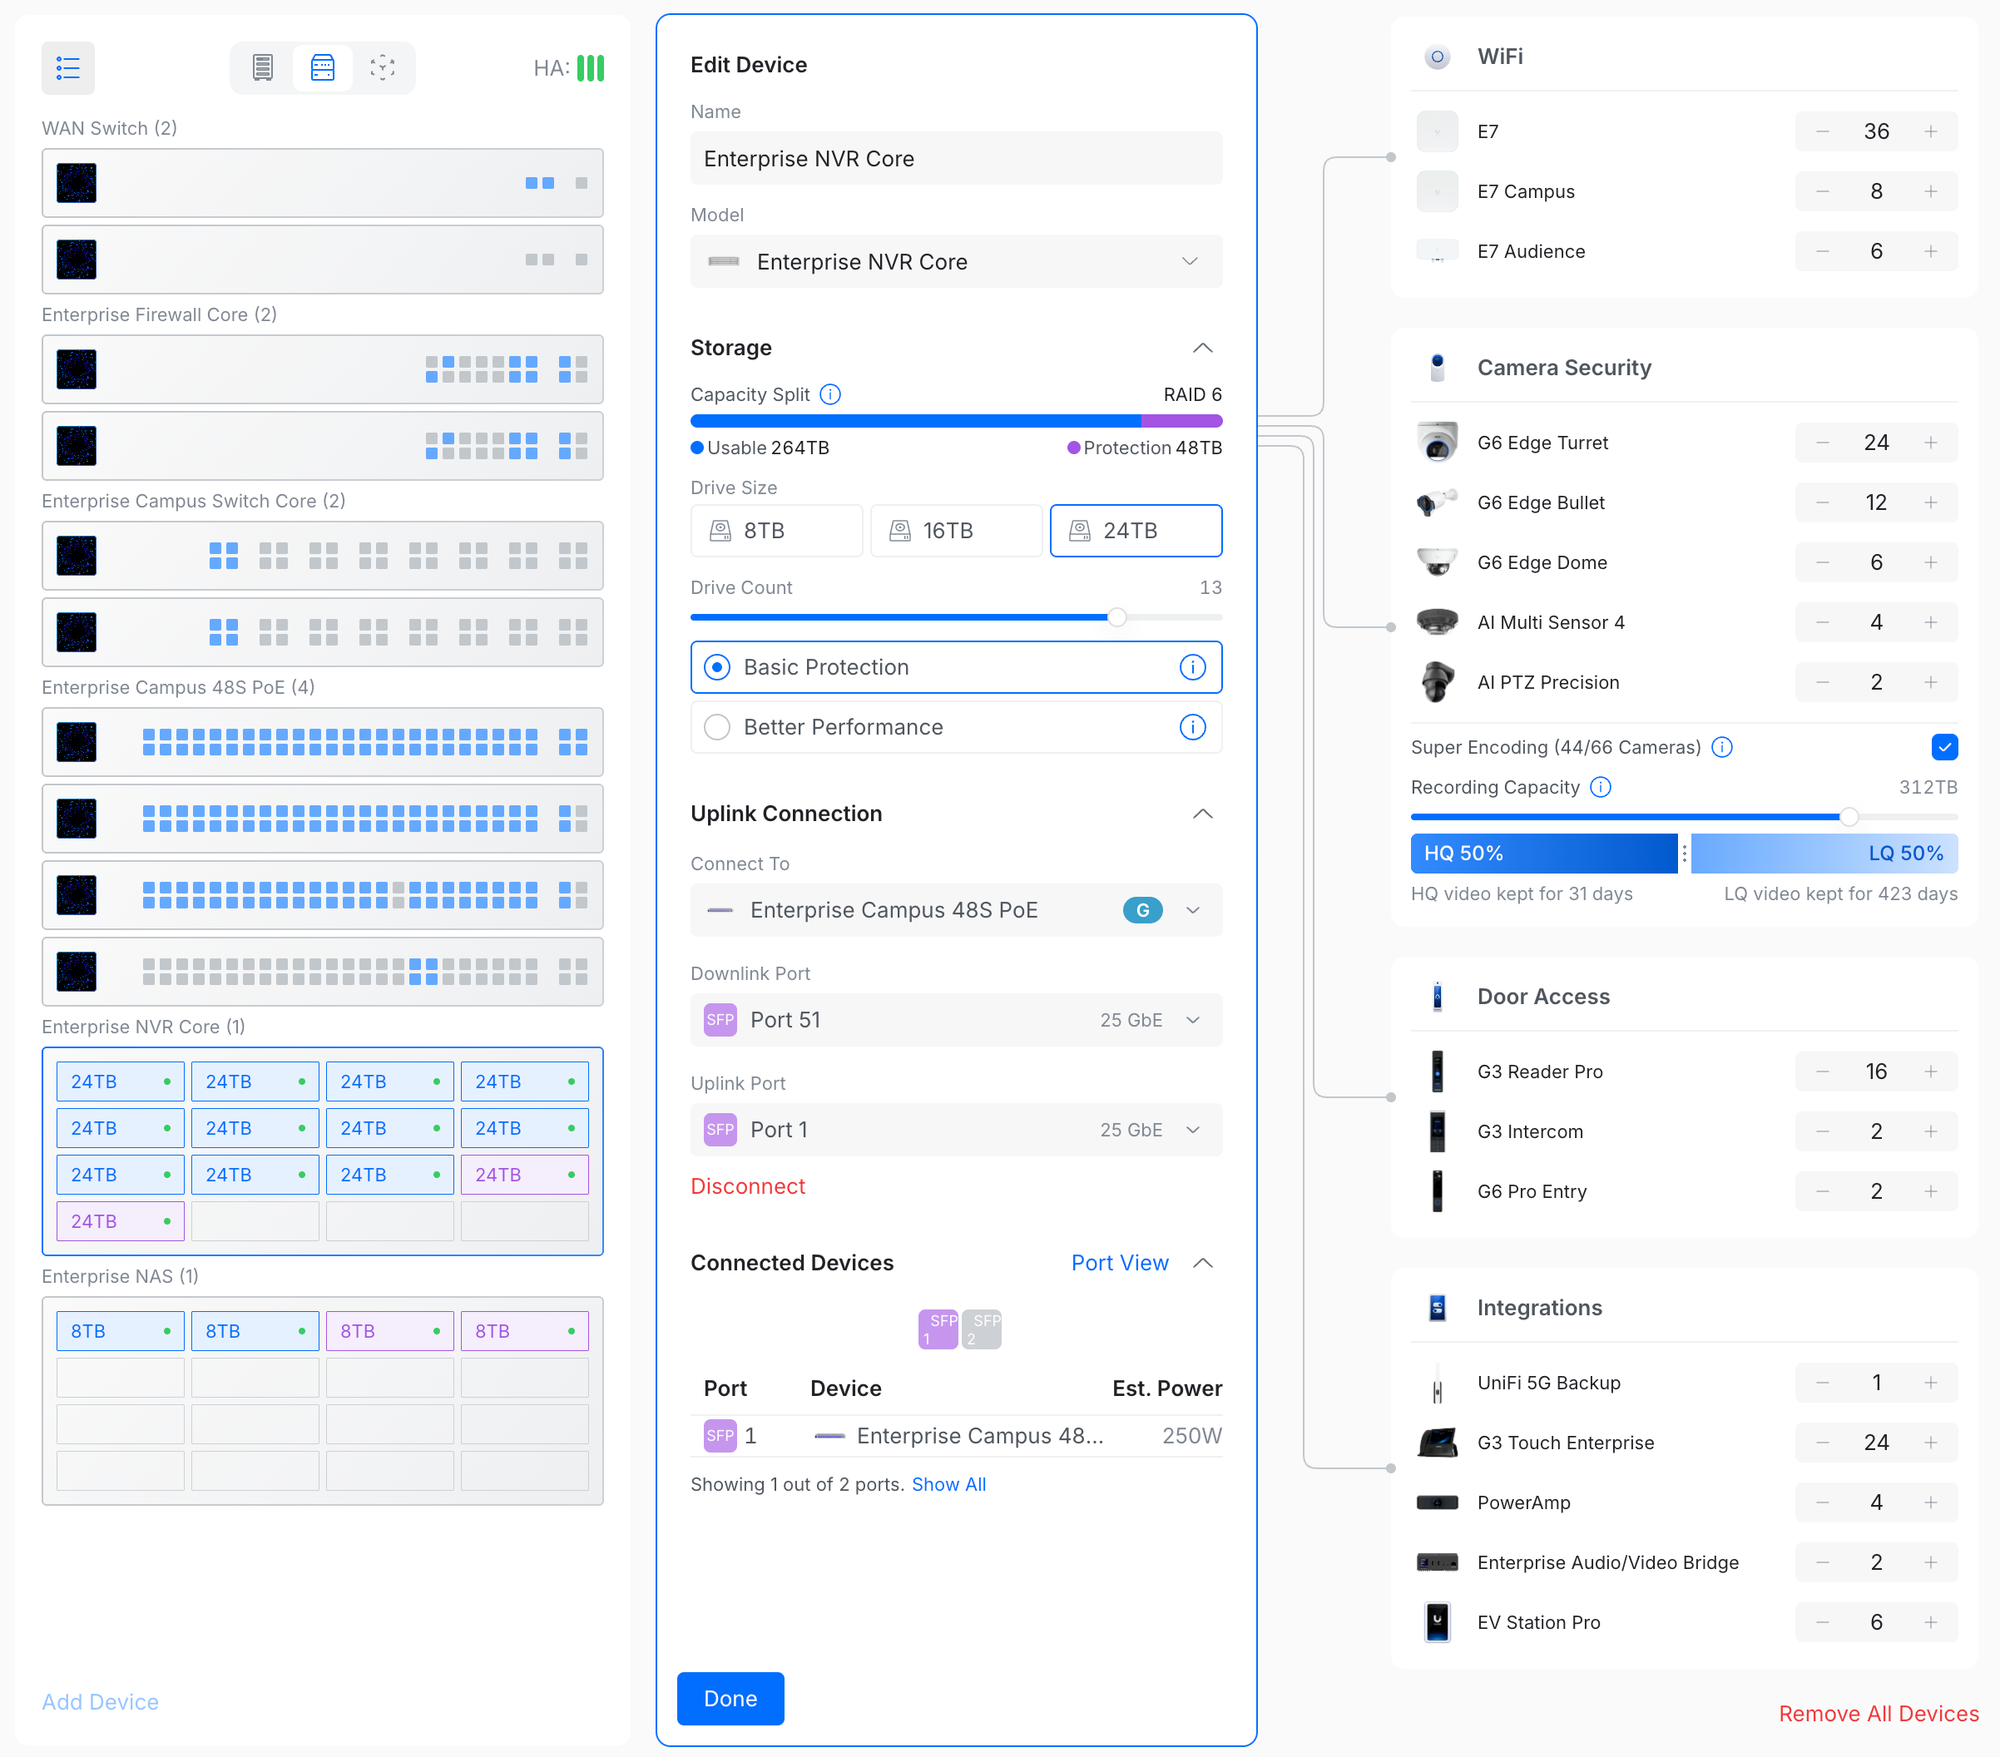
Task: Click Add Device link
Action: [x=100, y=1702]
